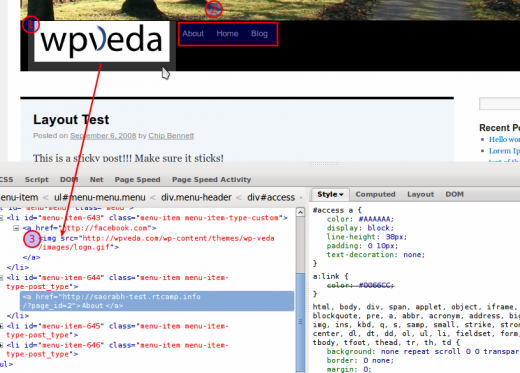
Task: Click the red annotation marker 1
Action: coord(31,24)
